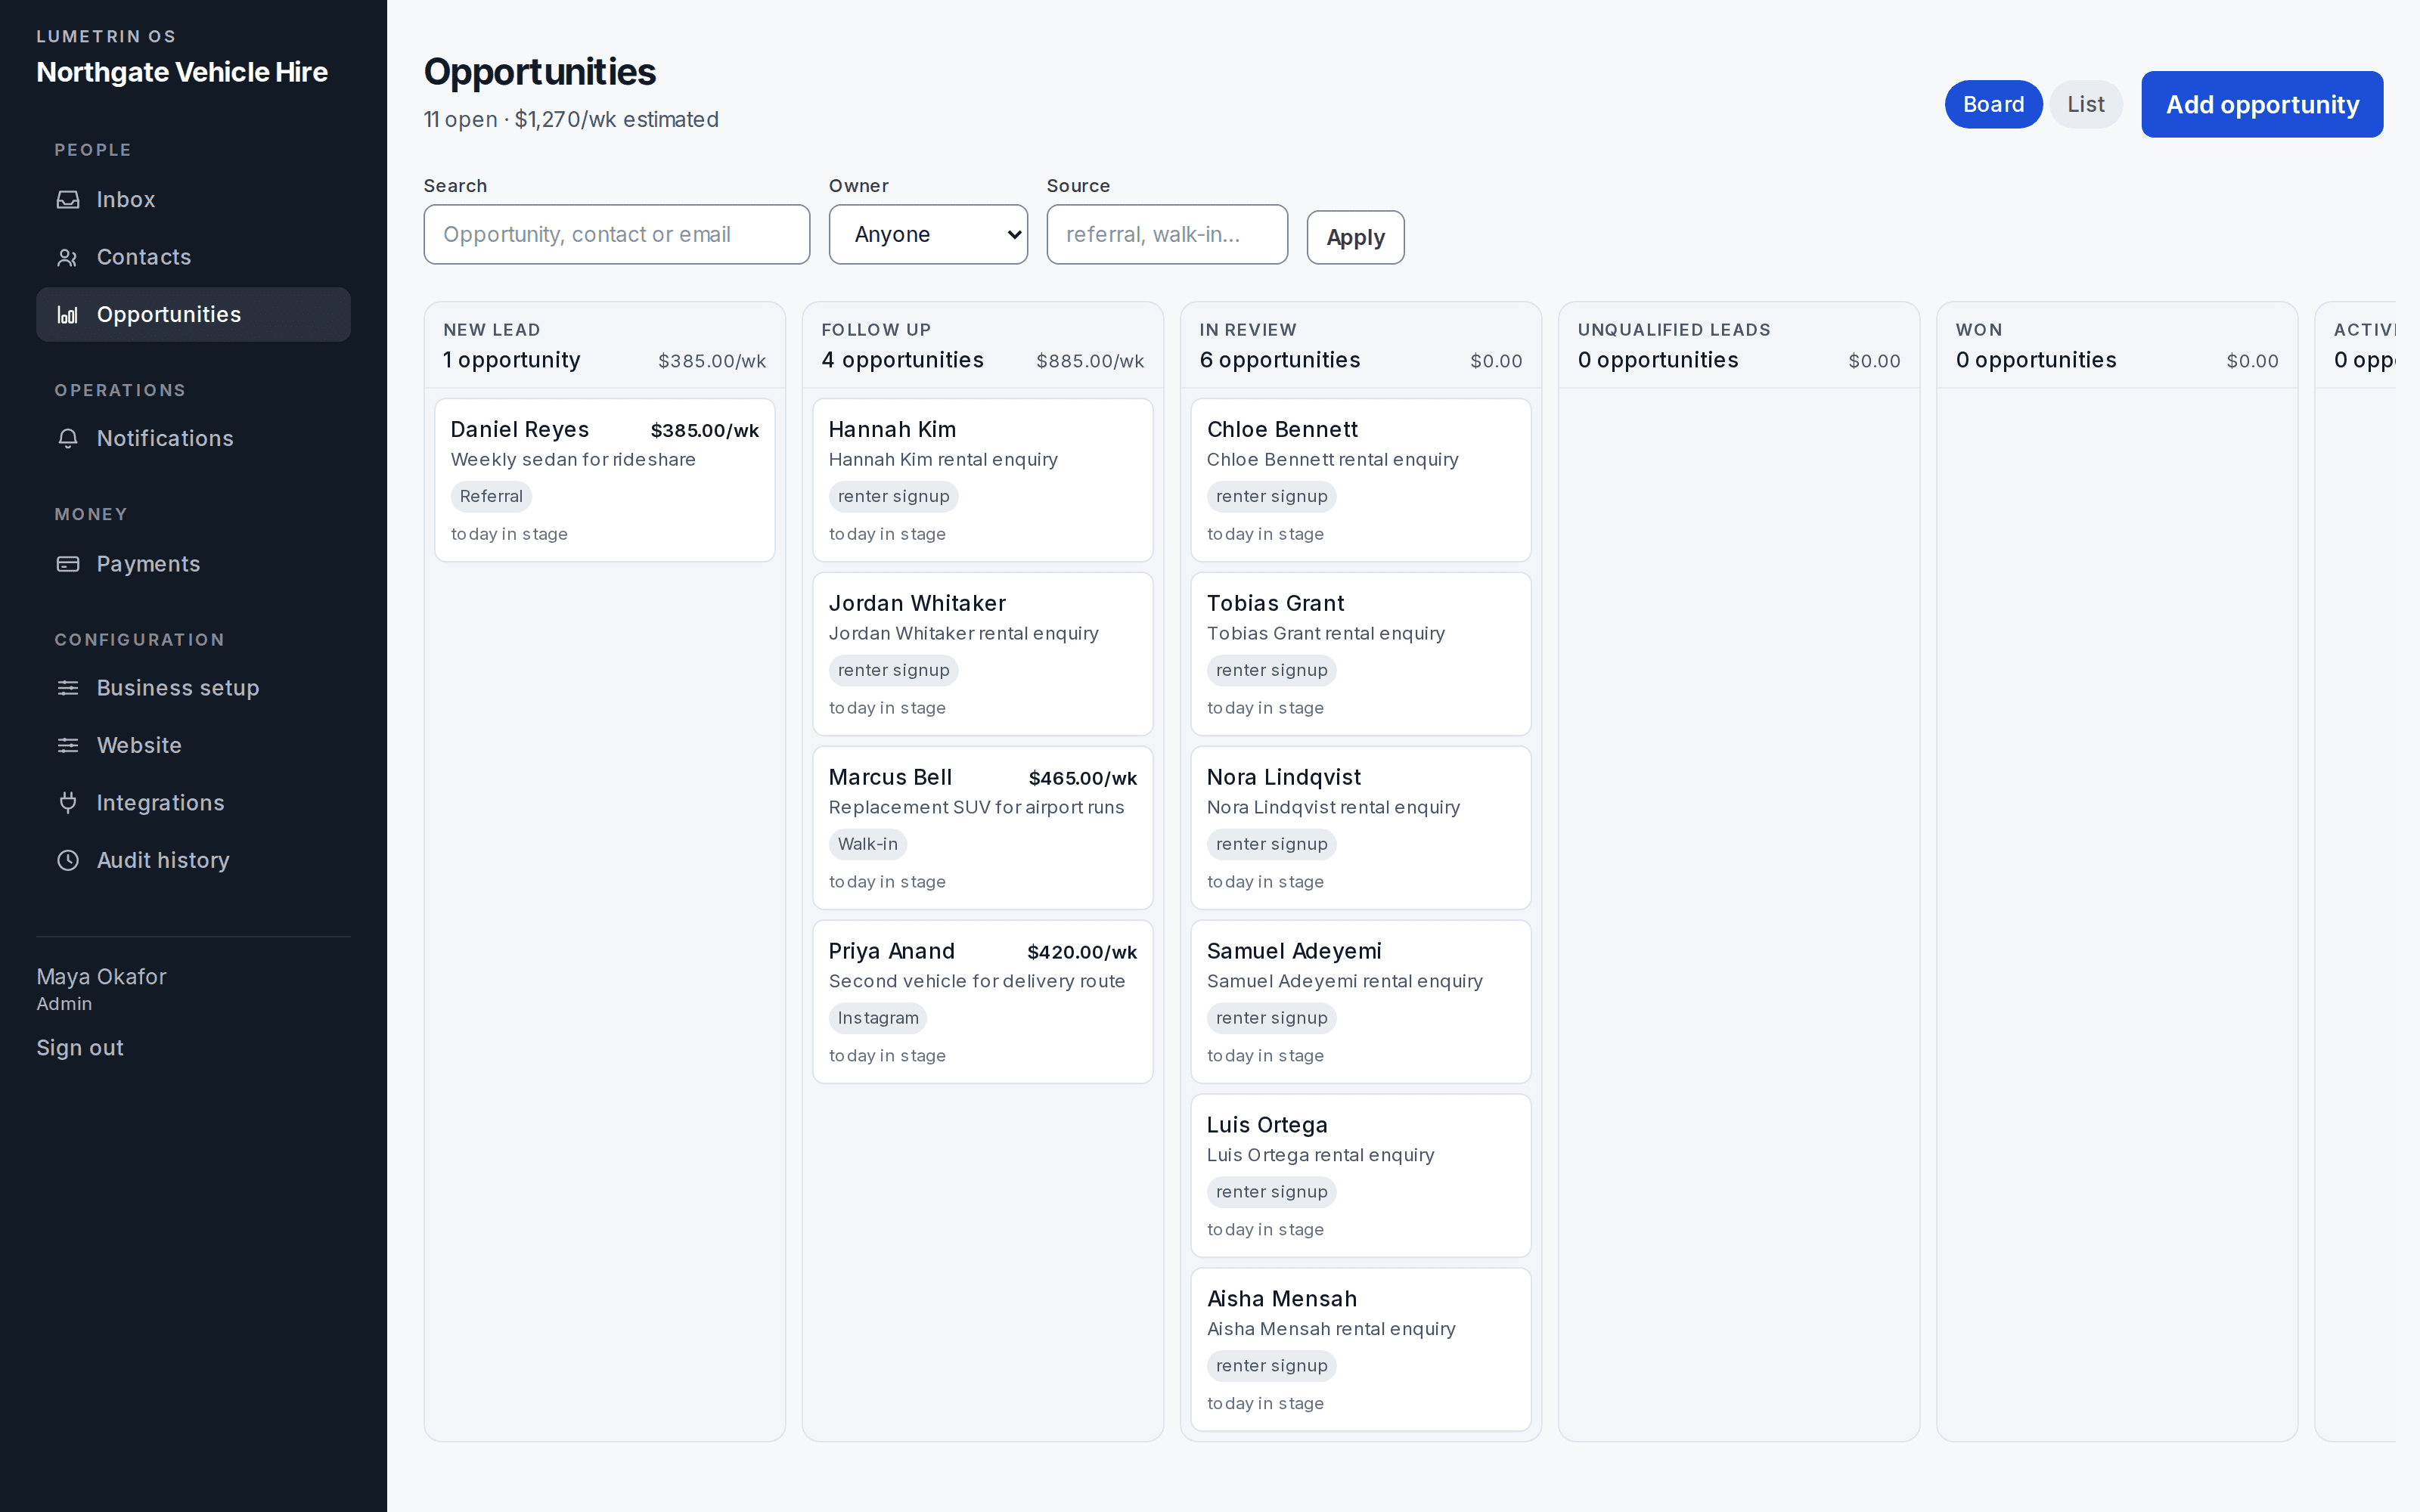Open Inbox in sidebar

[x=193, y=200]
